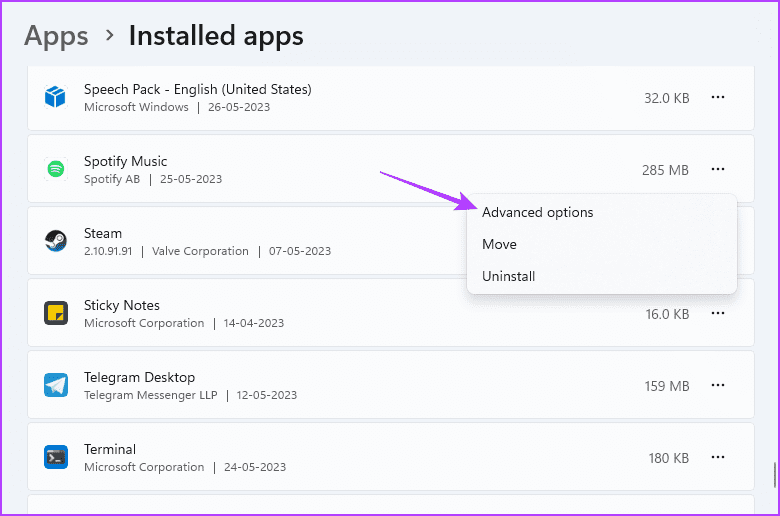780x516 pixels.
Task: Select the Steam app name in list
Action: pyautogui.click(x=103, y=233)
